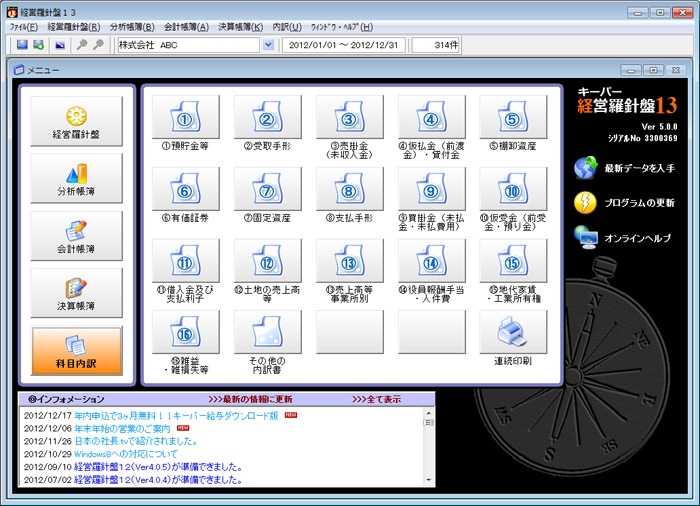This screenshot has height=506, width=700.
Task: Click >>>全て表示 link
Action: (x=376, y=399)
